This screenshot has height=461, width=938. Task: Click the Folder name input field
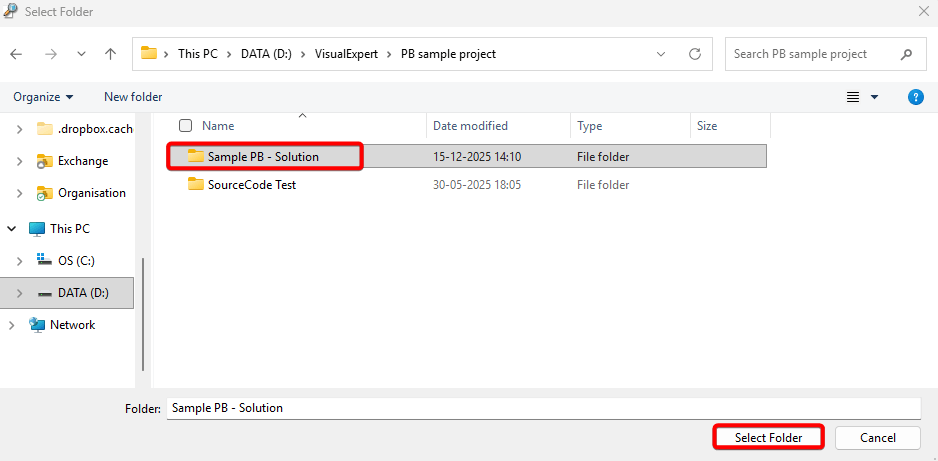(x=543, y=408)
